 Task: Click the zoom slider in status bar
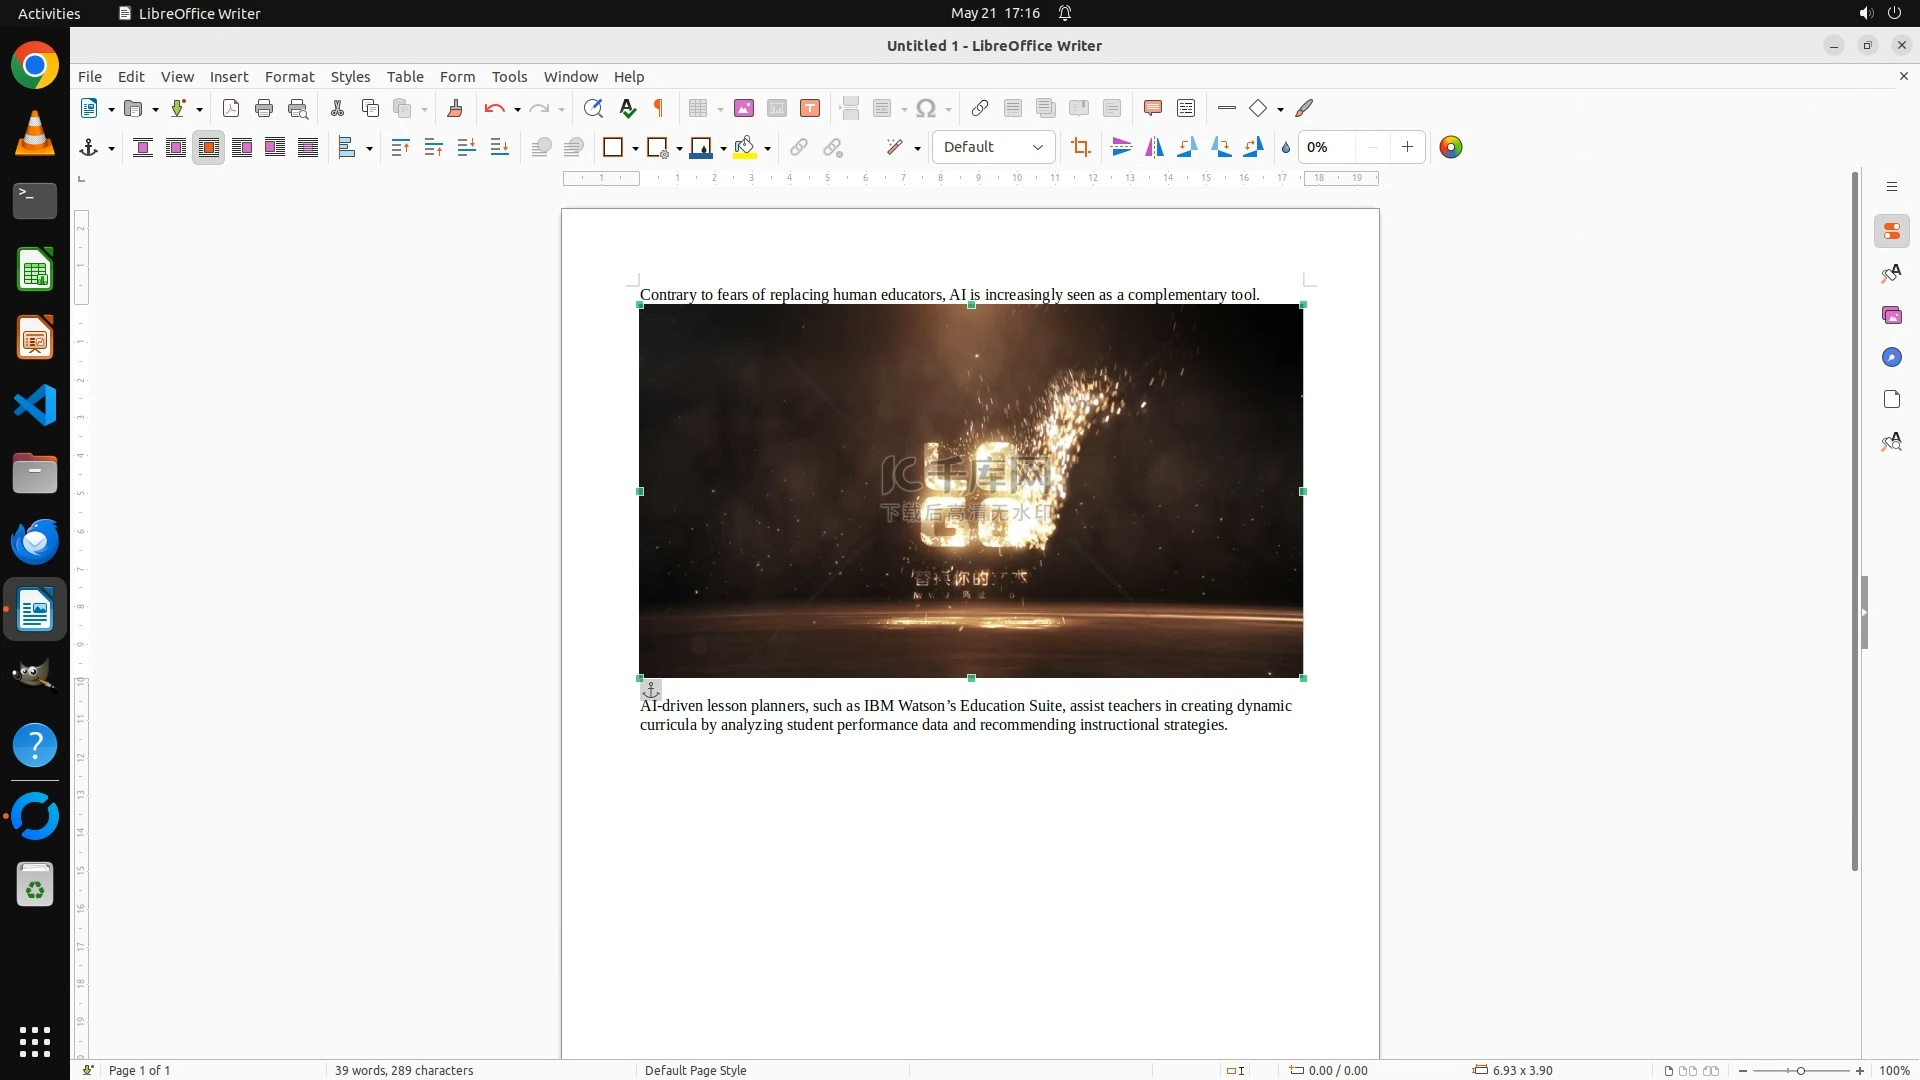[x=1800, y=1070]
